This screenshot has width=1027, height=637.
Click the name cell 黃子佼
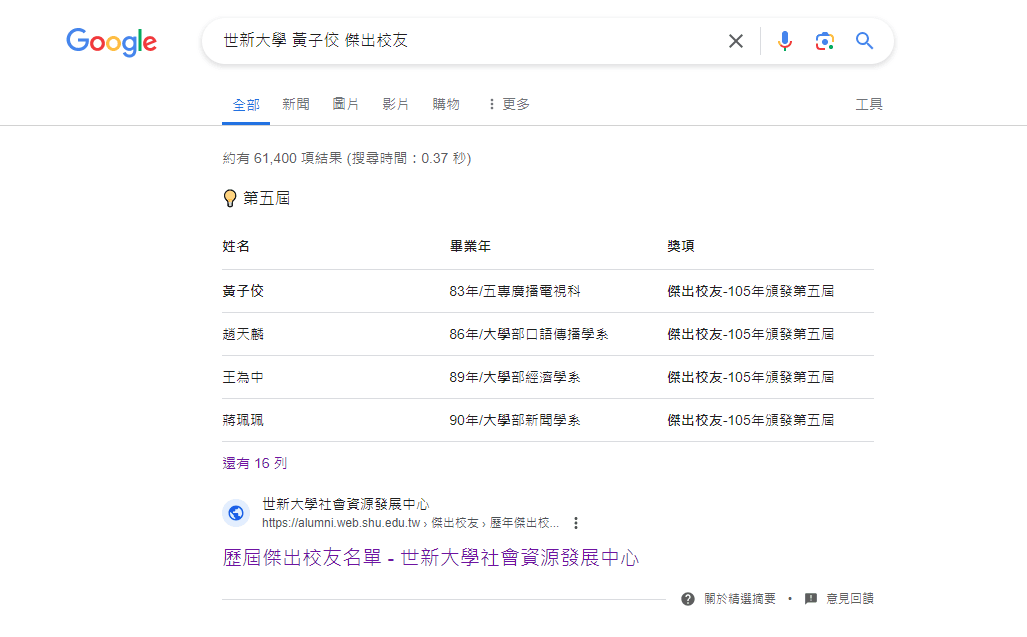click(243, 291)
